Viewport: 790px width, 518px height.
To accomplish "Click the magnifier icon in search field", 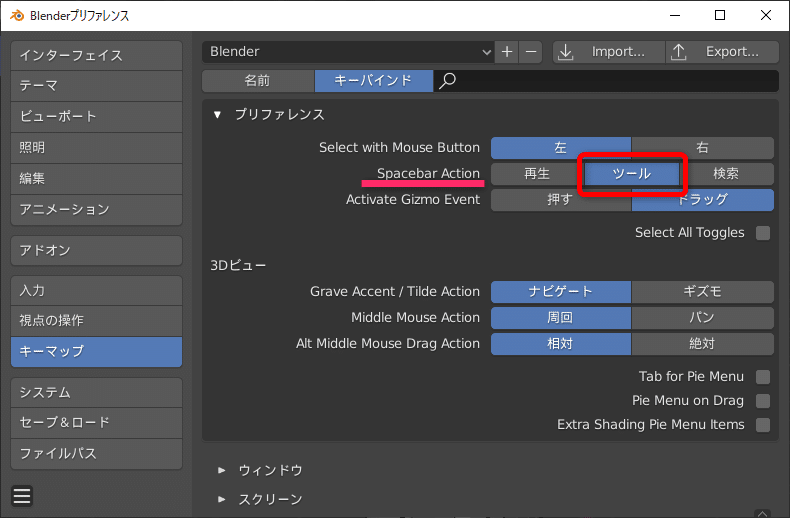I will (x=447, y=81).
